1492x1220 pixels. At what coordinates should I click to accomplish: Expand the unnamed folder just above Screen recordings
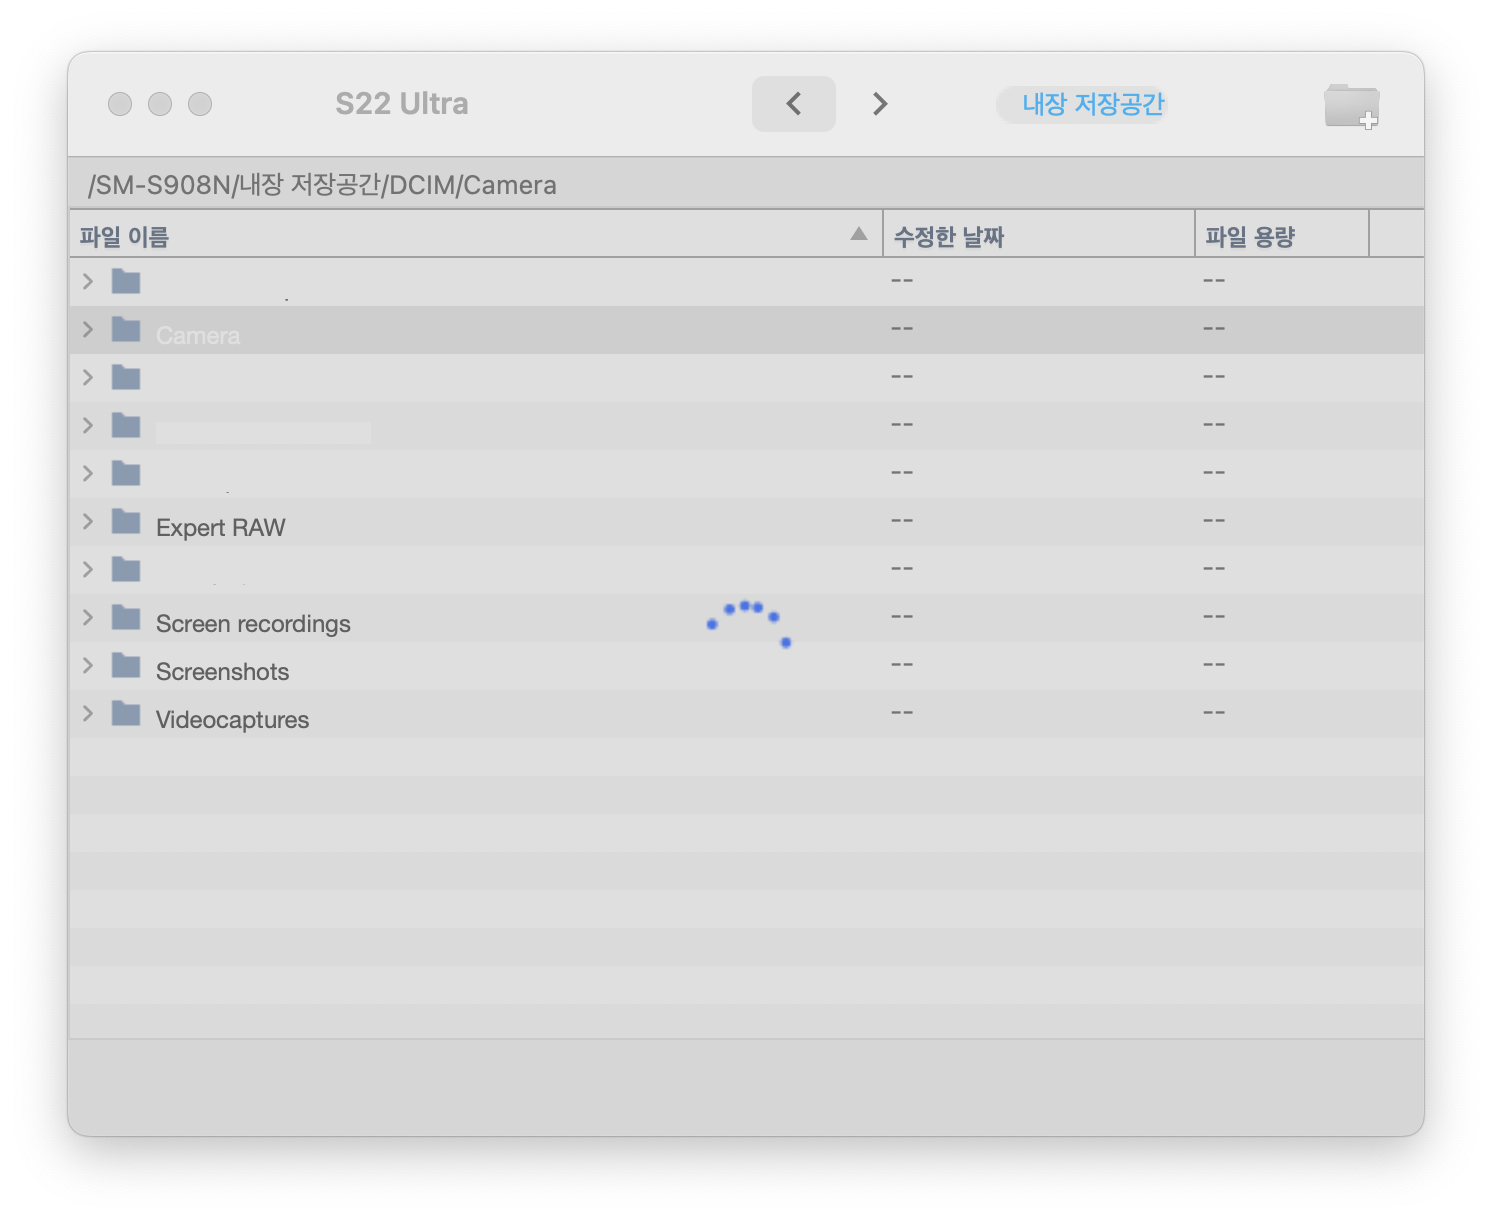(x=88, y=569)
